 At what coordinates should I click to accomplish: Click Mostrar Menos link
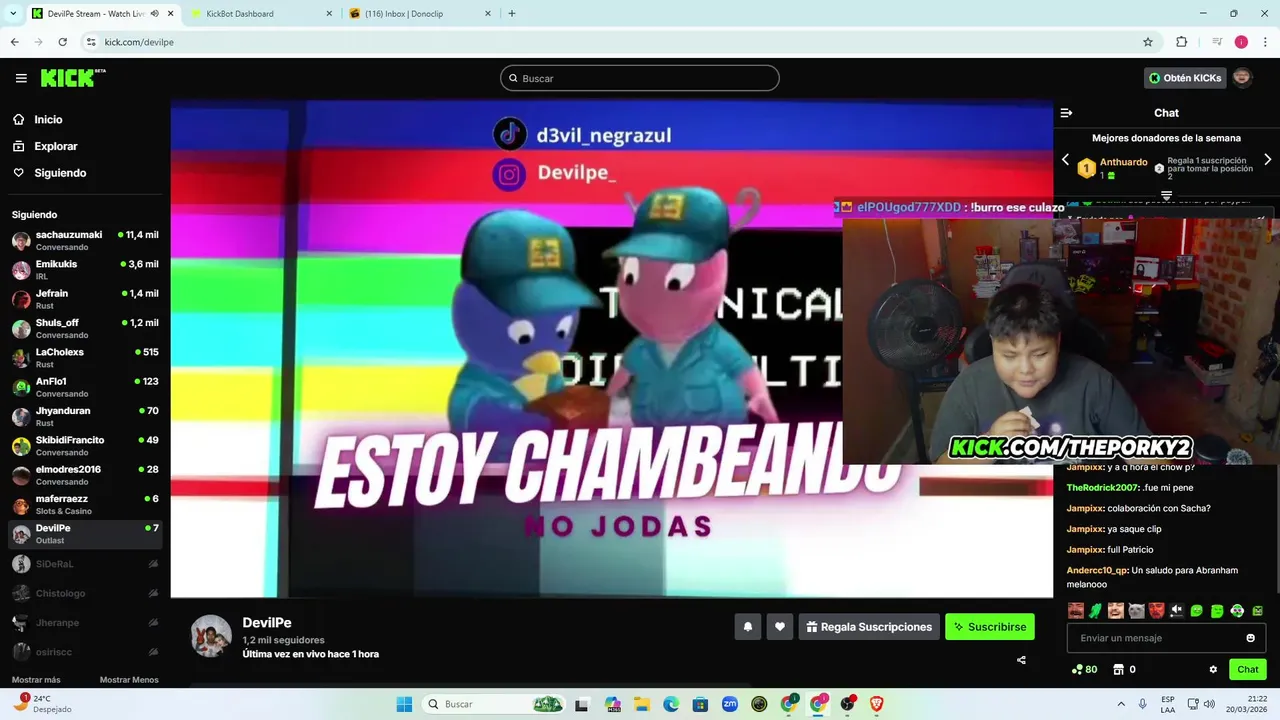129,680
